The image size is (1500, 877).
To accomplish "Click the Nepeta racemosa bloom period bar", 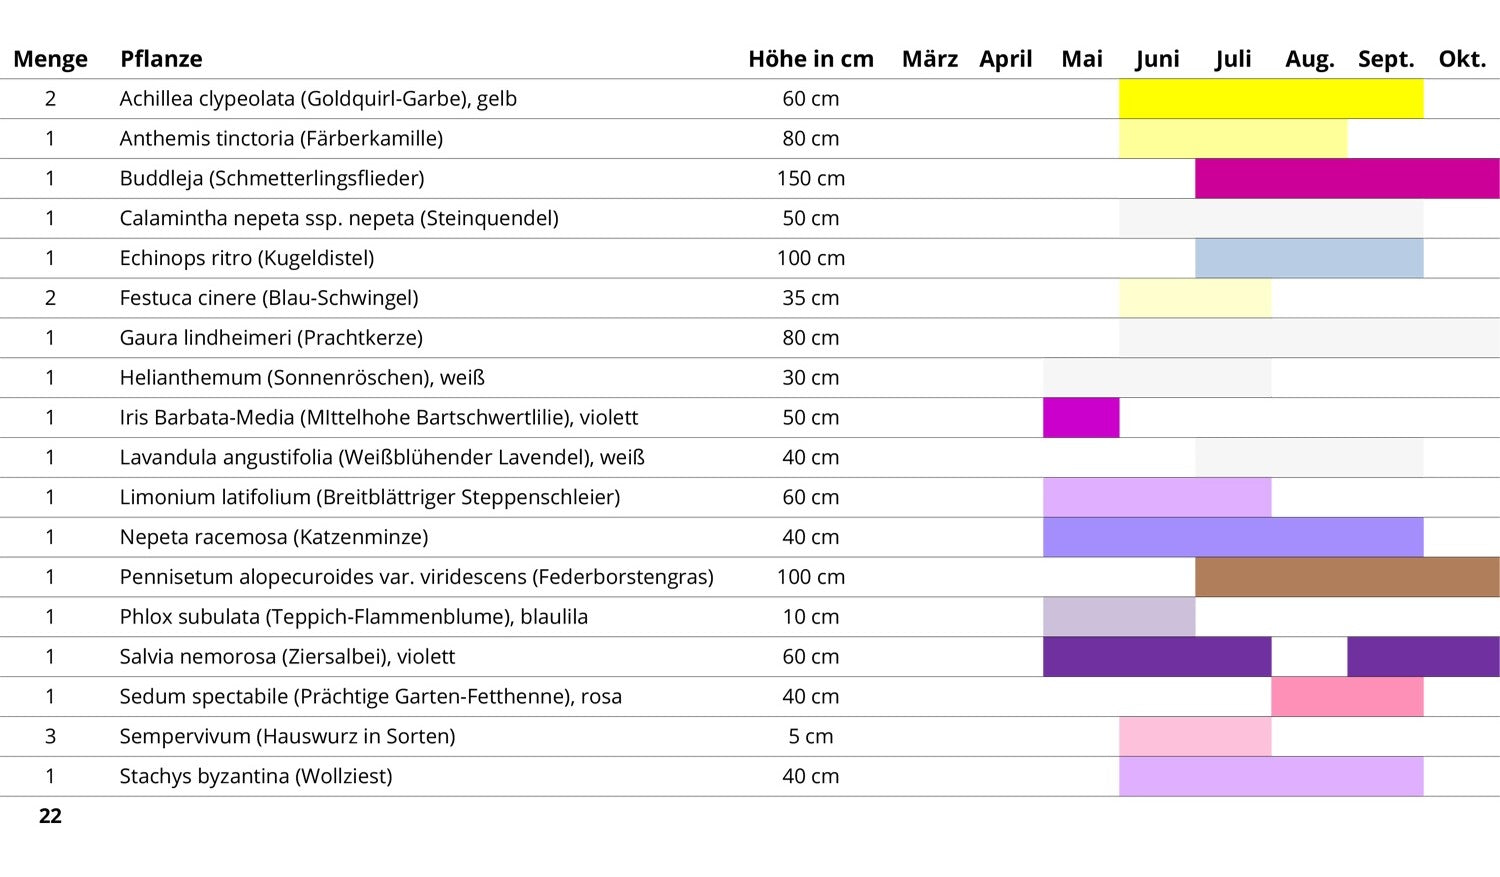I will pos(1232,537).
